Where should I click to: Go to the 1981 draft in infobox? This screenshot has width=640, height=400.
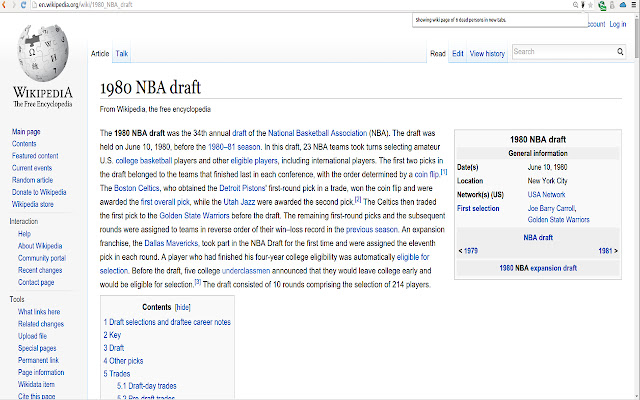coord(605,251)
